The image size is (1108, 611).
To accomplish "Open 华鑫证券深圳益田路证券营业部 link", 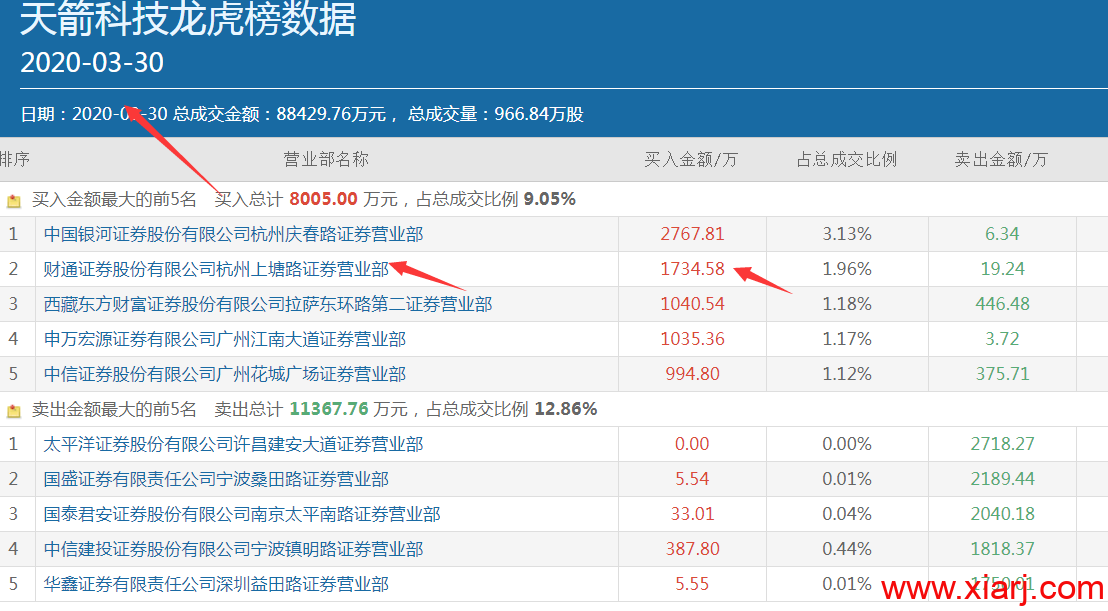I will tap(216, 583).
